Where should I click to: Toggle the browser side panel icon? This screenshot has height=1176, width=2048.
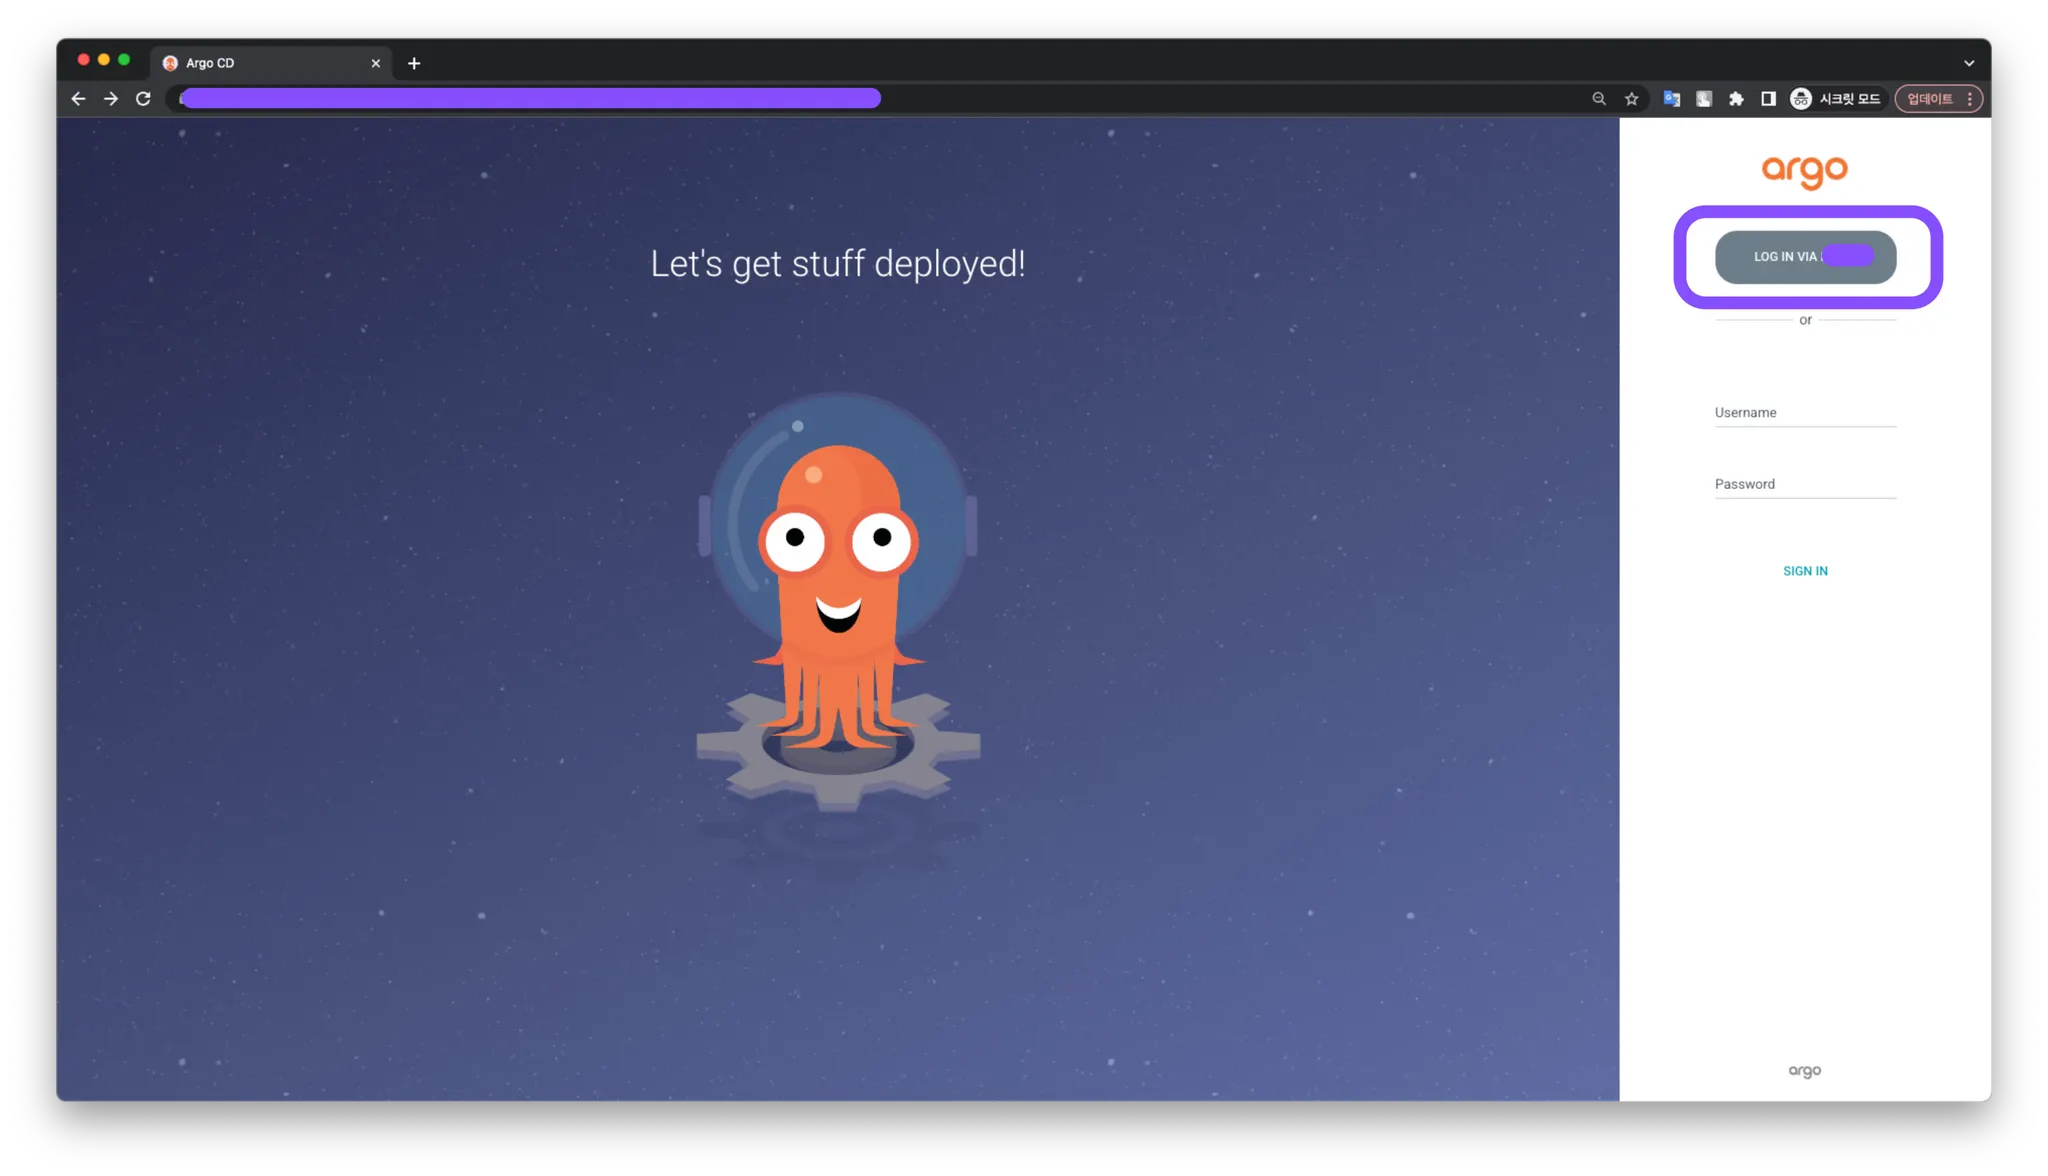[x=1768, y=98]
